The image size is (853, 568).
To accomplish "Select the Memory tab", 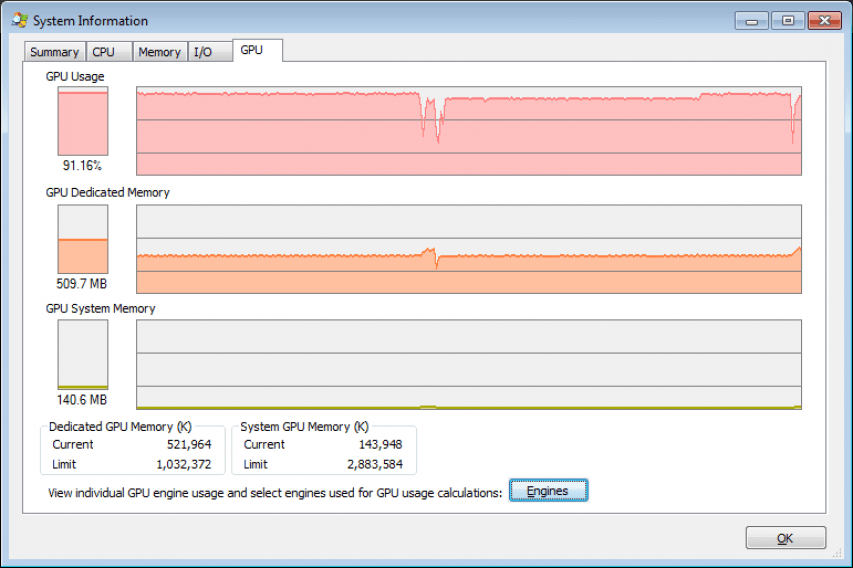I will point(160,52).
